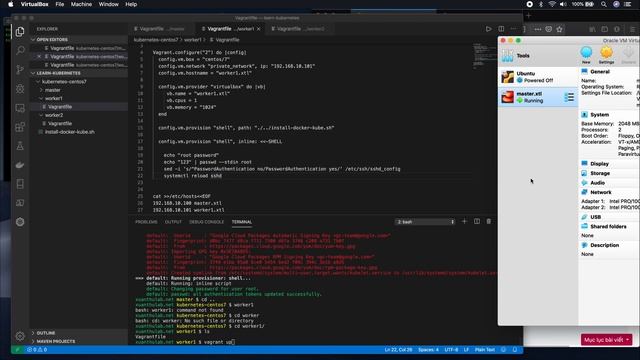Open the Search view in activity bar
The height and width of the screenshot is (360, 640).
(x=20, y=51)
